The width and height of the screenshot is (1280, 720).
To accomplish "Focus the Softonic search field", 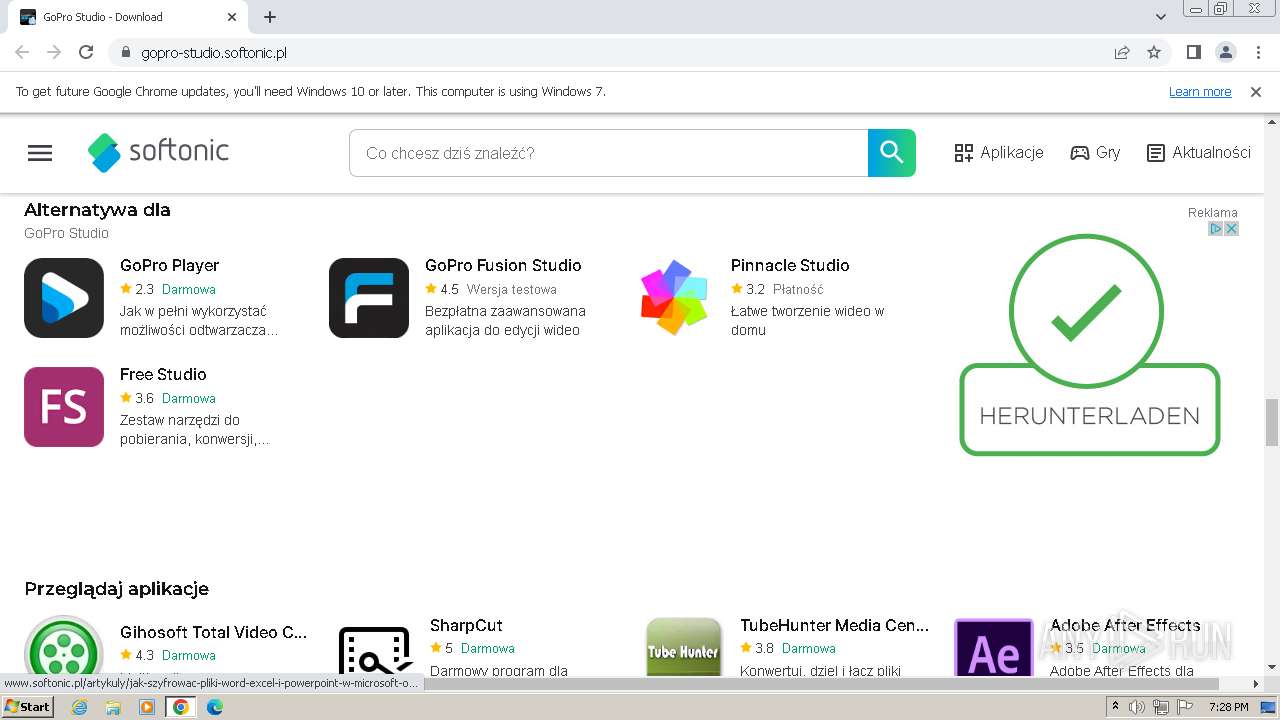I will pyautogui.click(x=608, y=153).
